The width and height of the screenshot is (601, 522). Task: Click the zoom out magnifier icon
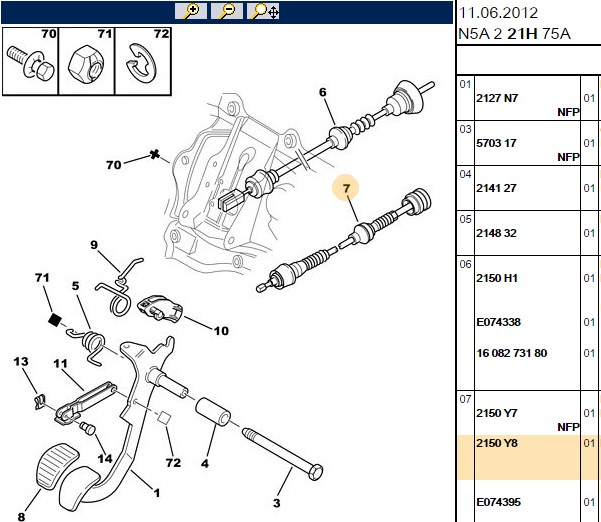tap(227, 11)
